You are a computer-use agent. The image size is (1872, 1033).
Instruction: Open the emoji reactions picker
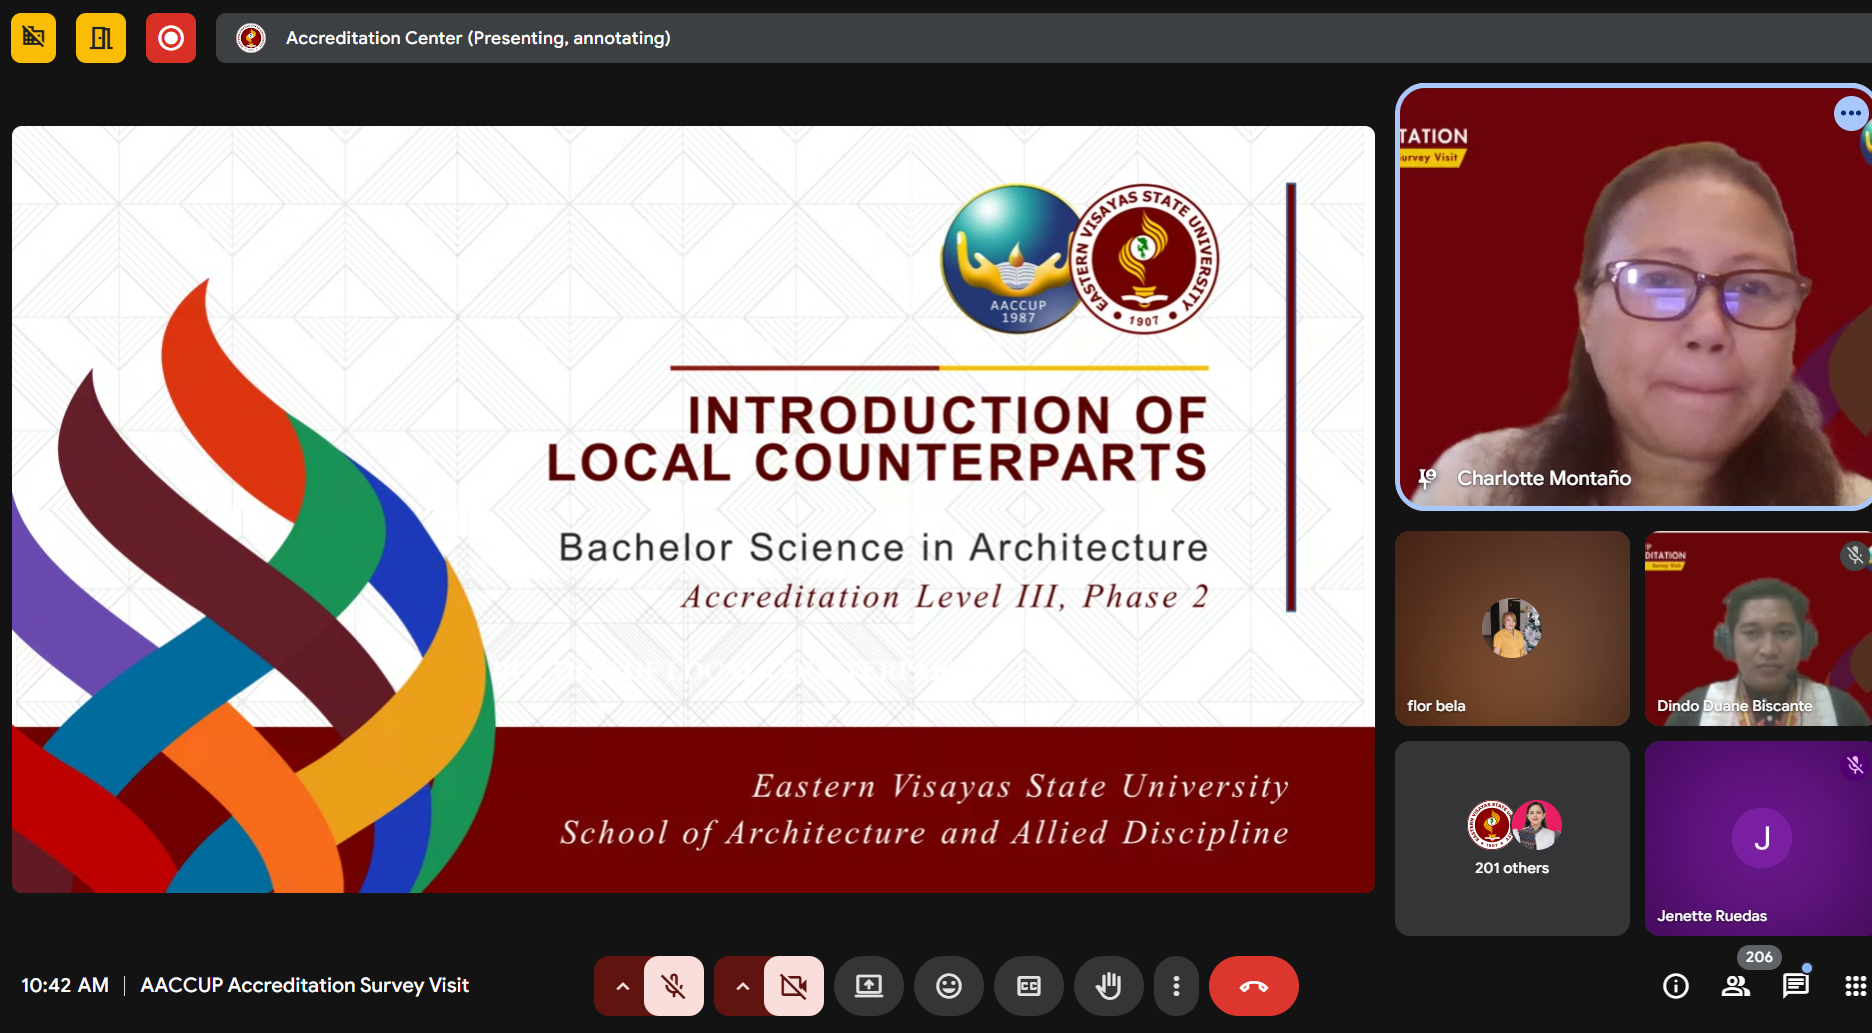point(948,986)
